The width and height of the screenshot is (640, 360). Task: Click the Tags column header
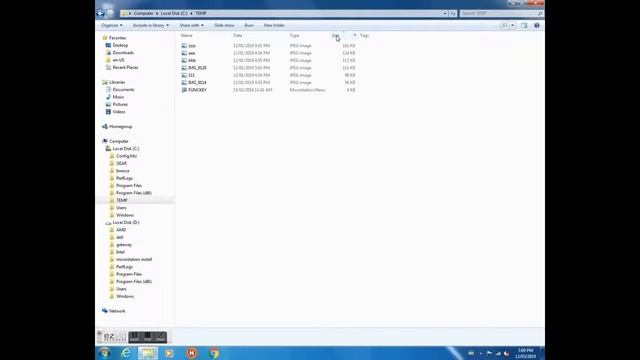tap(364, 36)
